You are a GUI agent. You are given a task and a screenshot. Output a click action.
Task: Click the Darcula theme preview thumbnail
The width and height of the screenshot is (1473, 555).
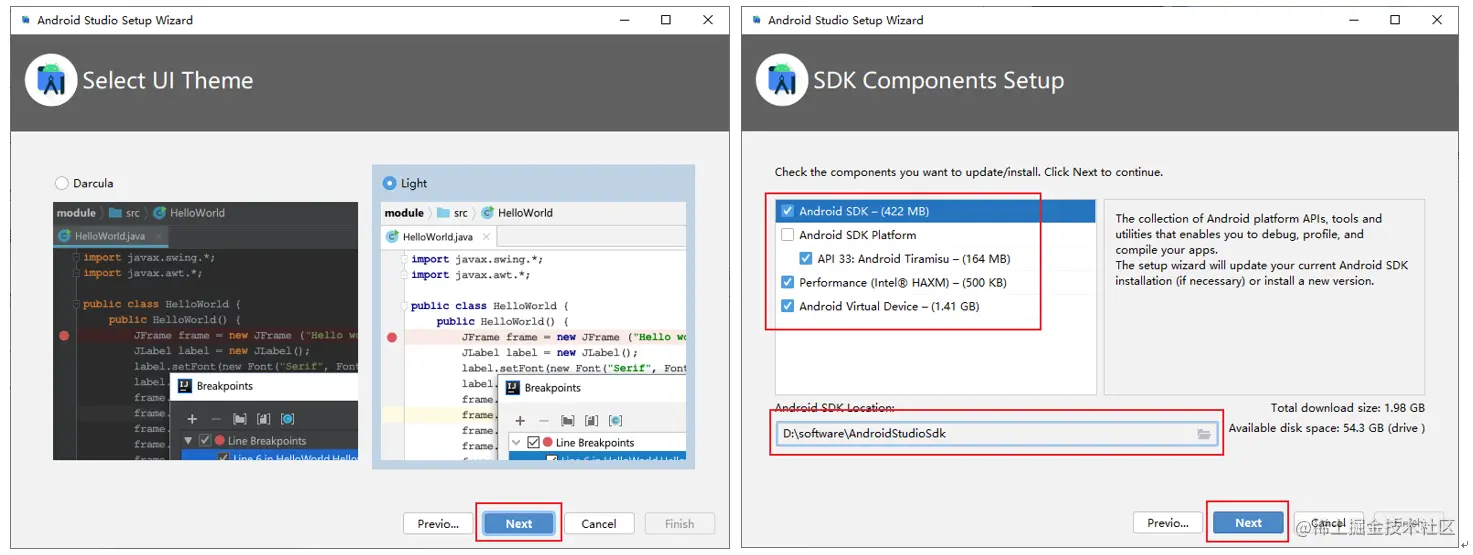tap(205, 331)
